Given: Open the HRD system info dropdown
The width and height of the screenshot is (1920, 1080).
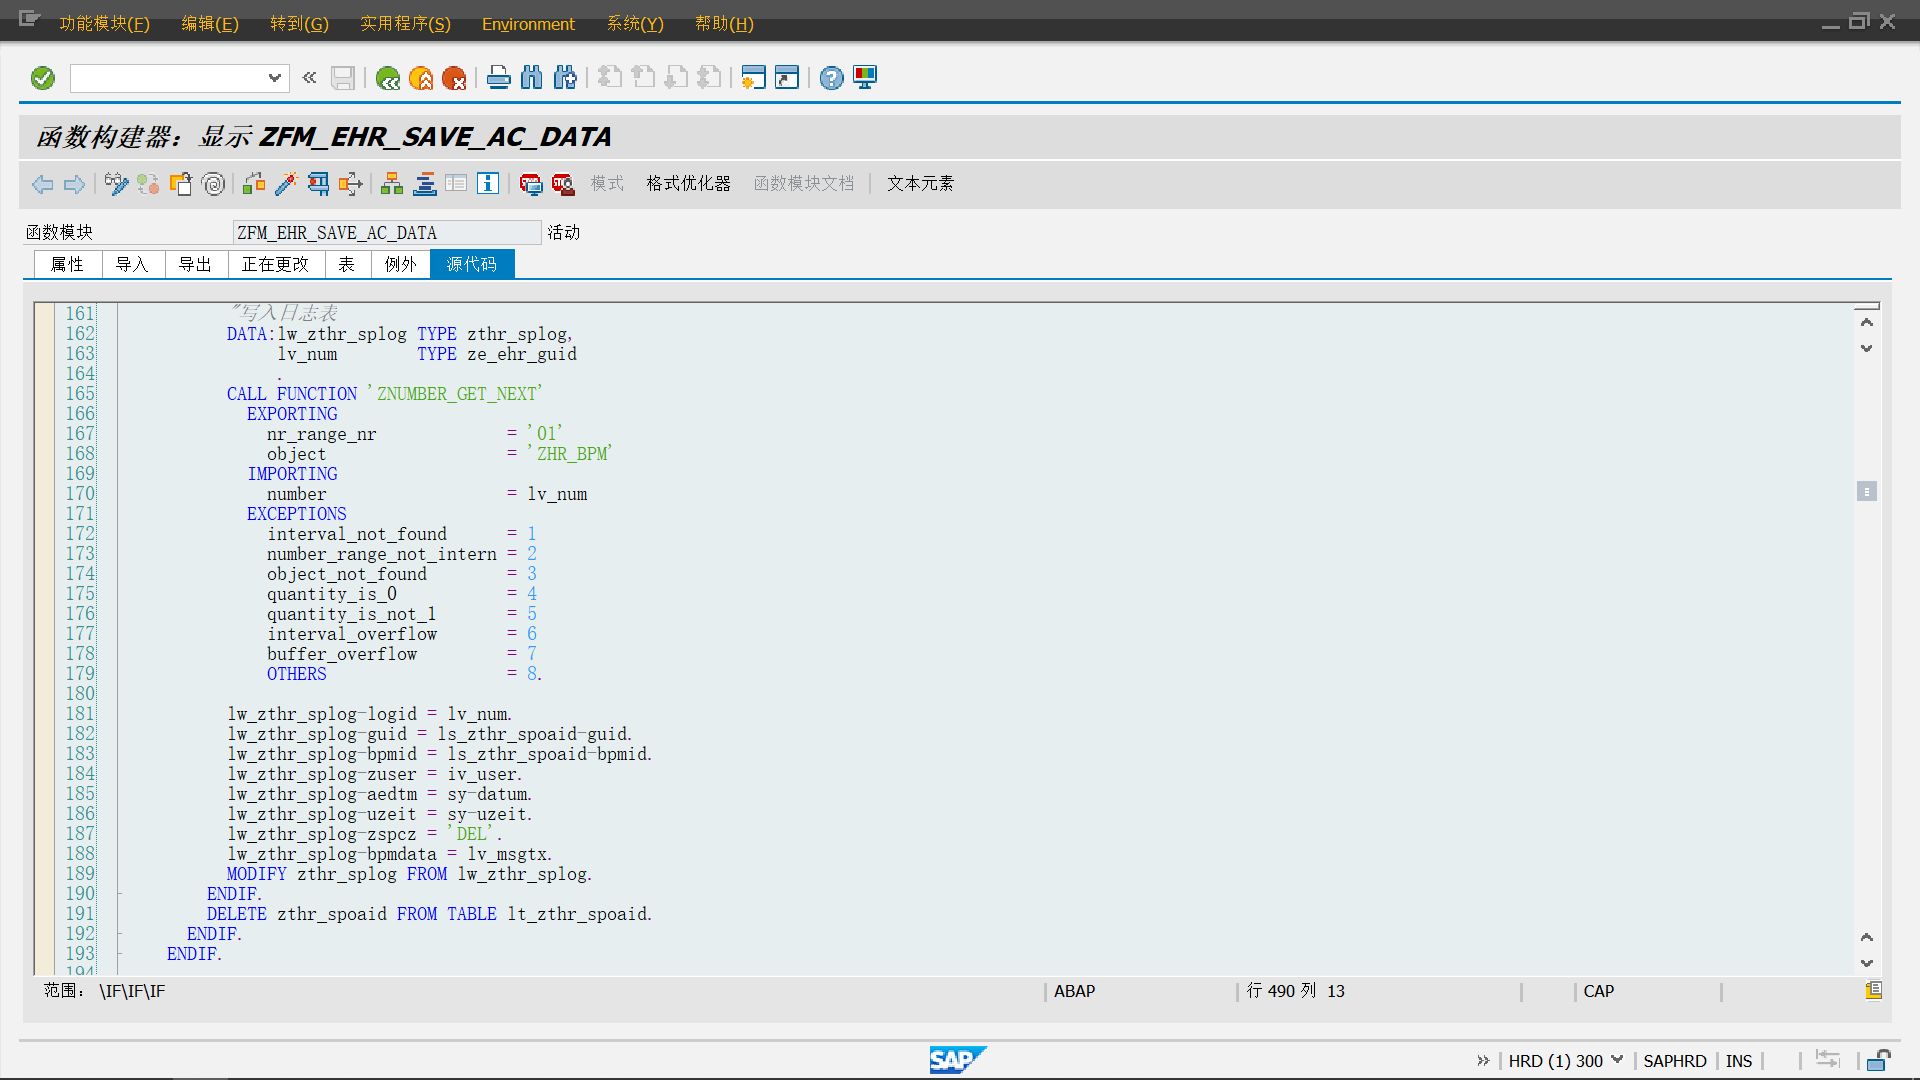Looking at the screenshot, I should (1616, 1060).
